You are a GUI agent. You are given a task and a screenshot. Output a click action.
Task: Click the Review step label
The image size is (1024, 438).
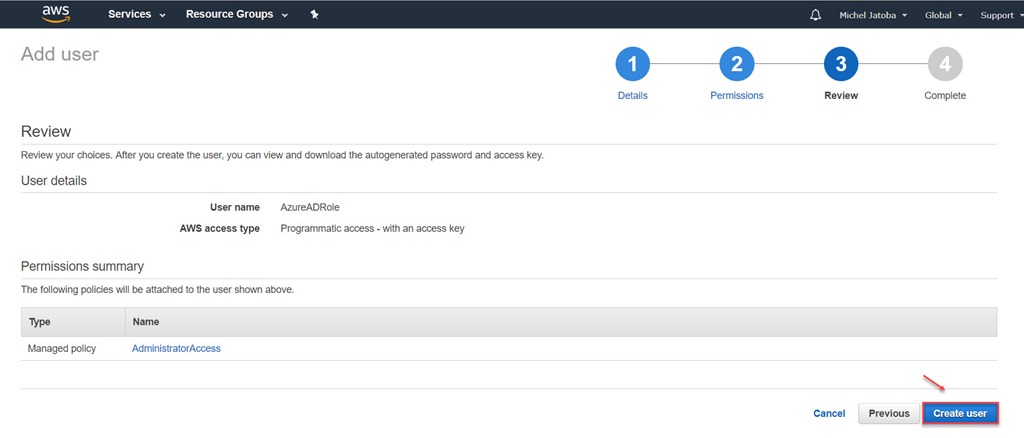[841, 95]
